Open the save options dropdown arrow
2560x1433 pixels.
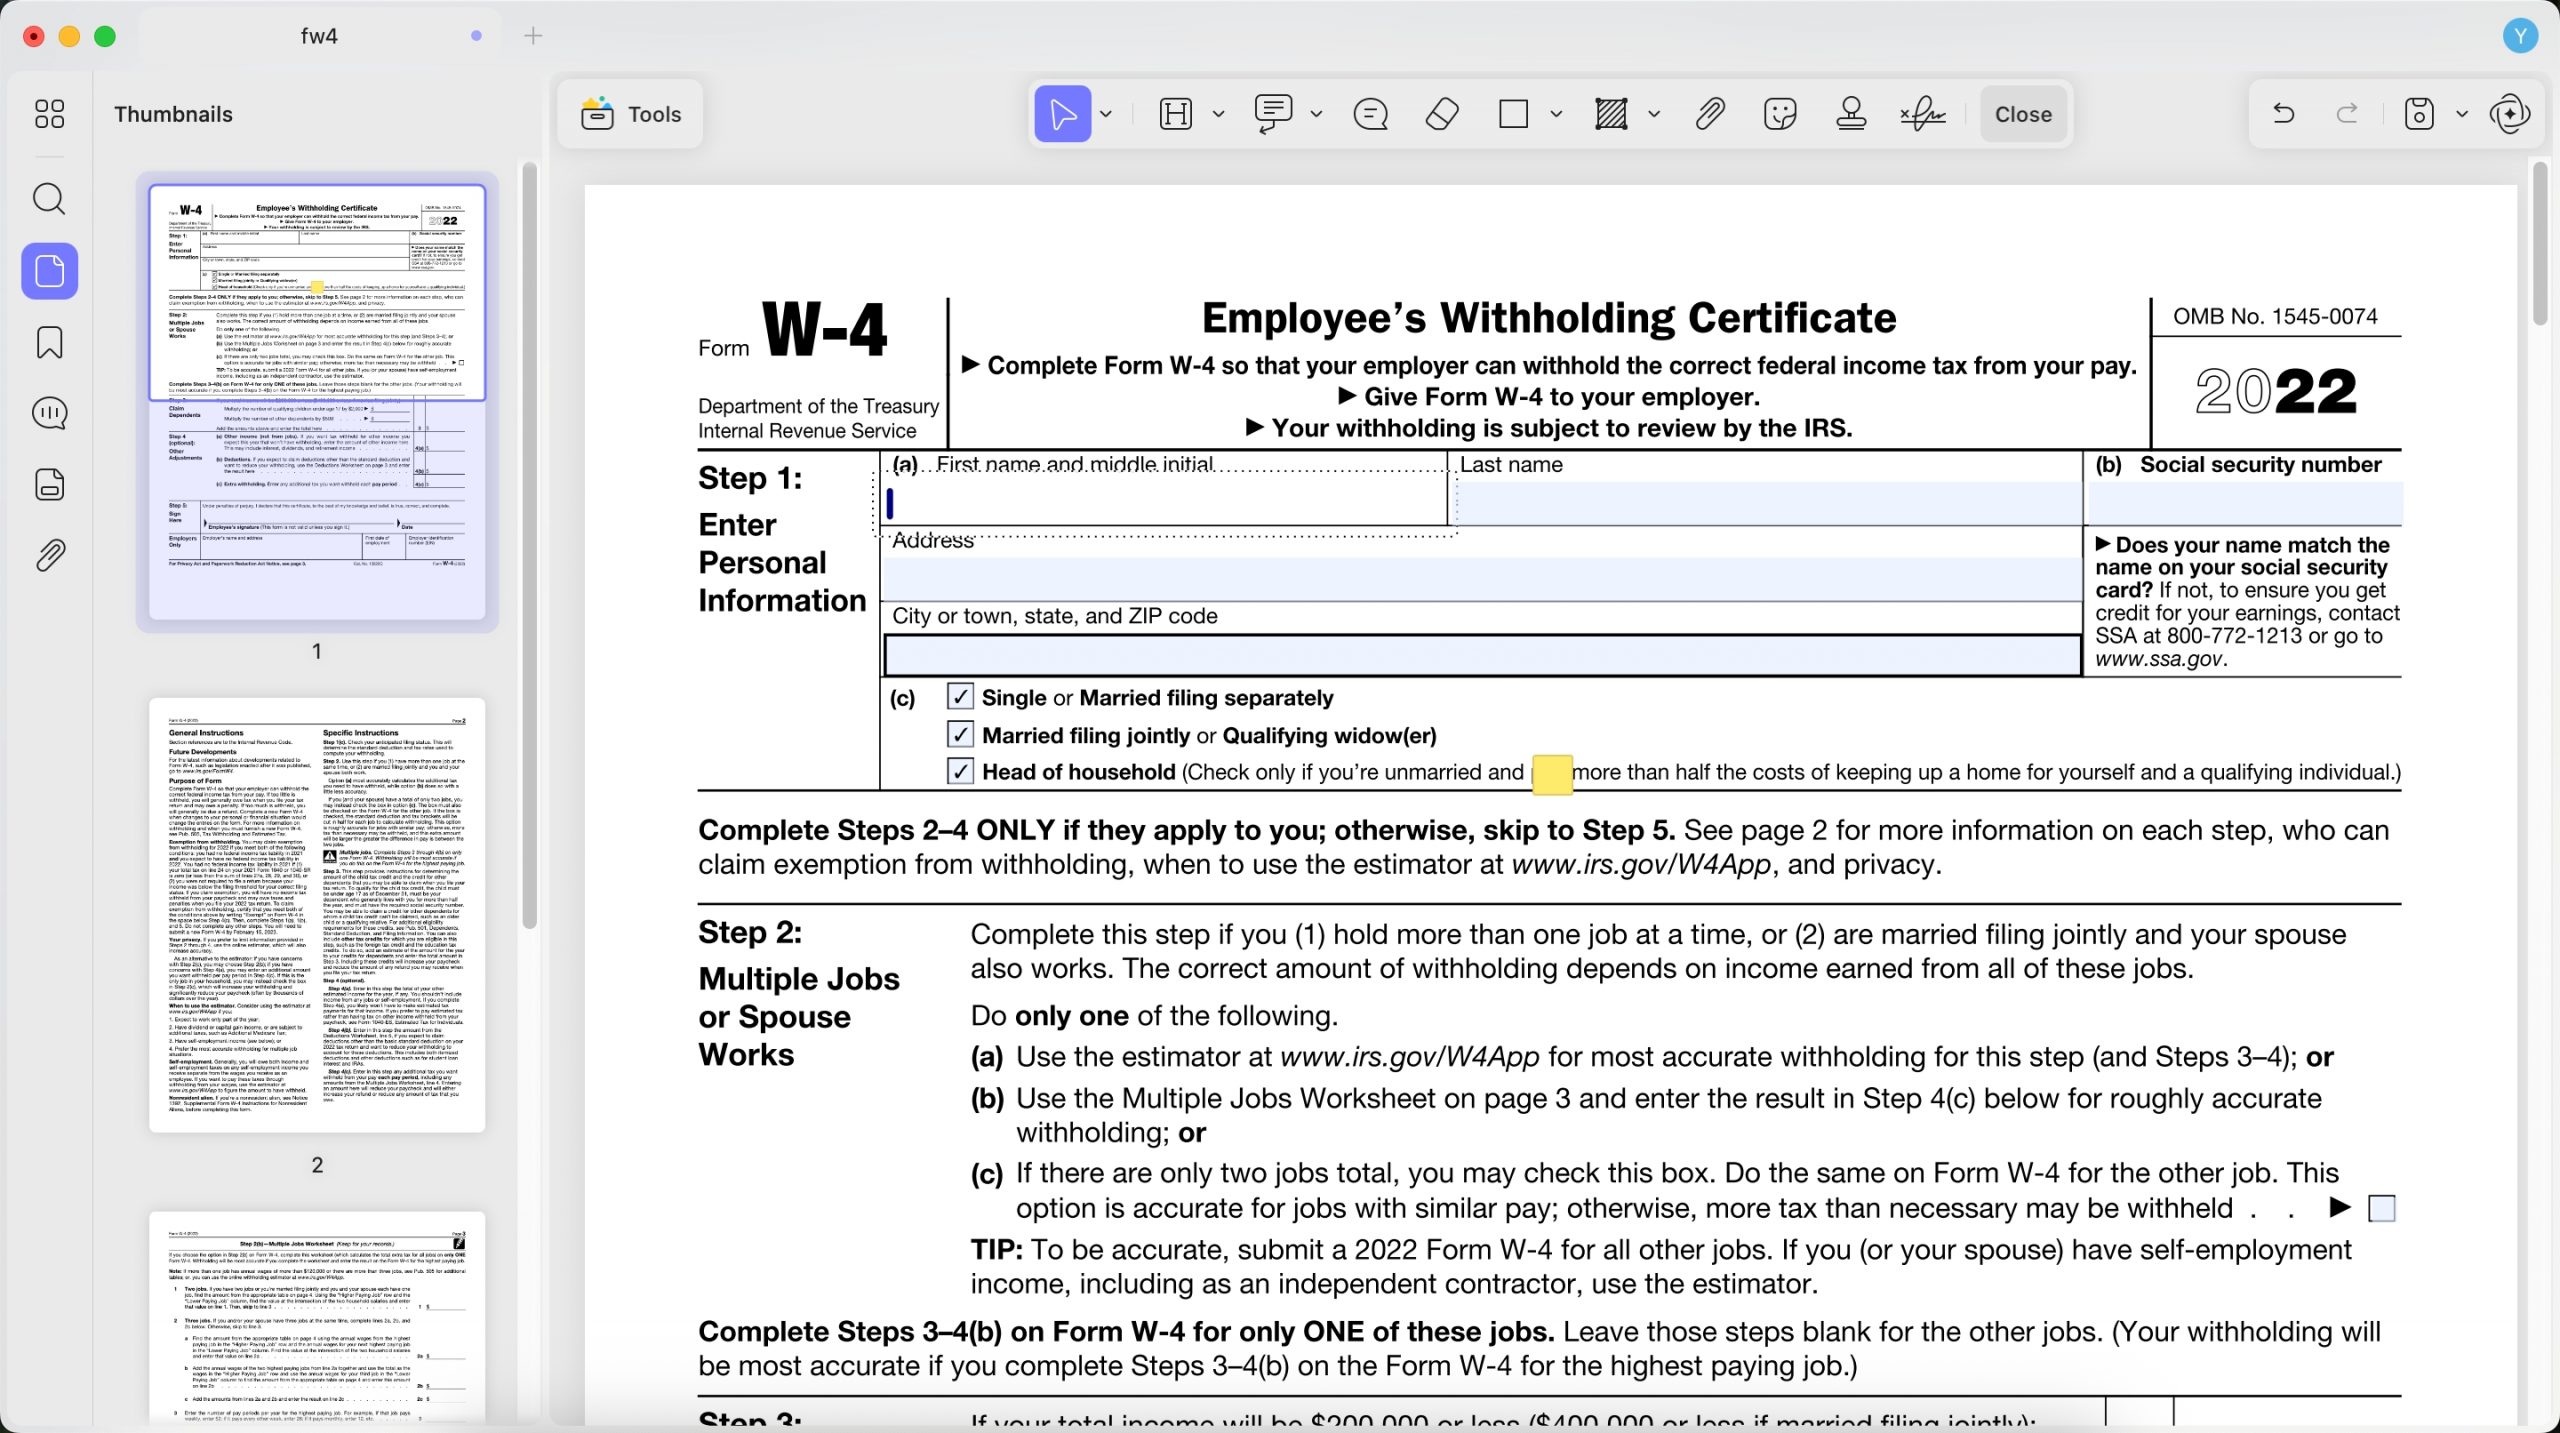(2462, 114)
